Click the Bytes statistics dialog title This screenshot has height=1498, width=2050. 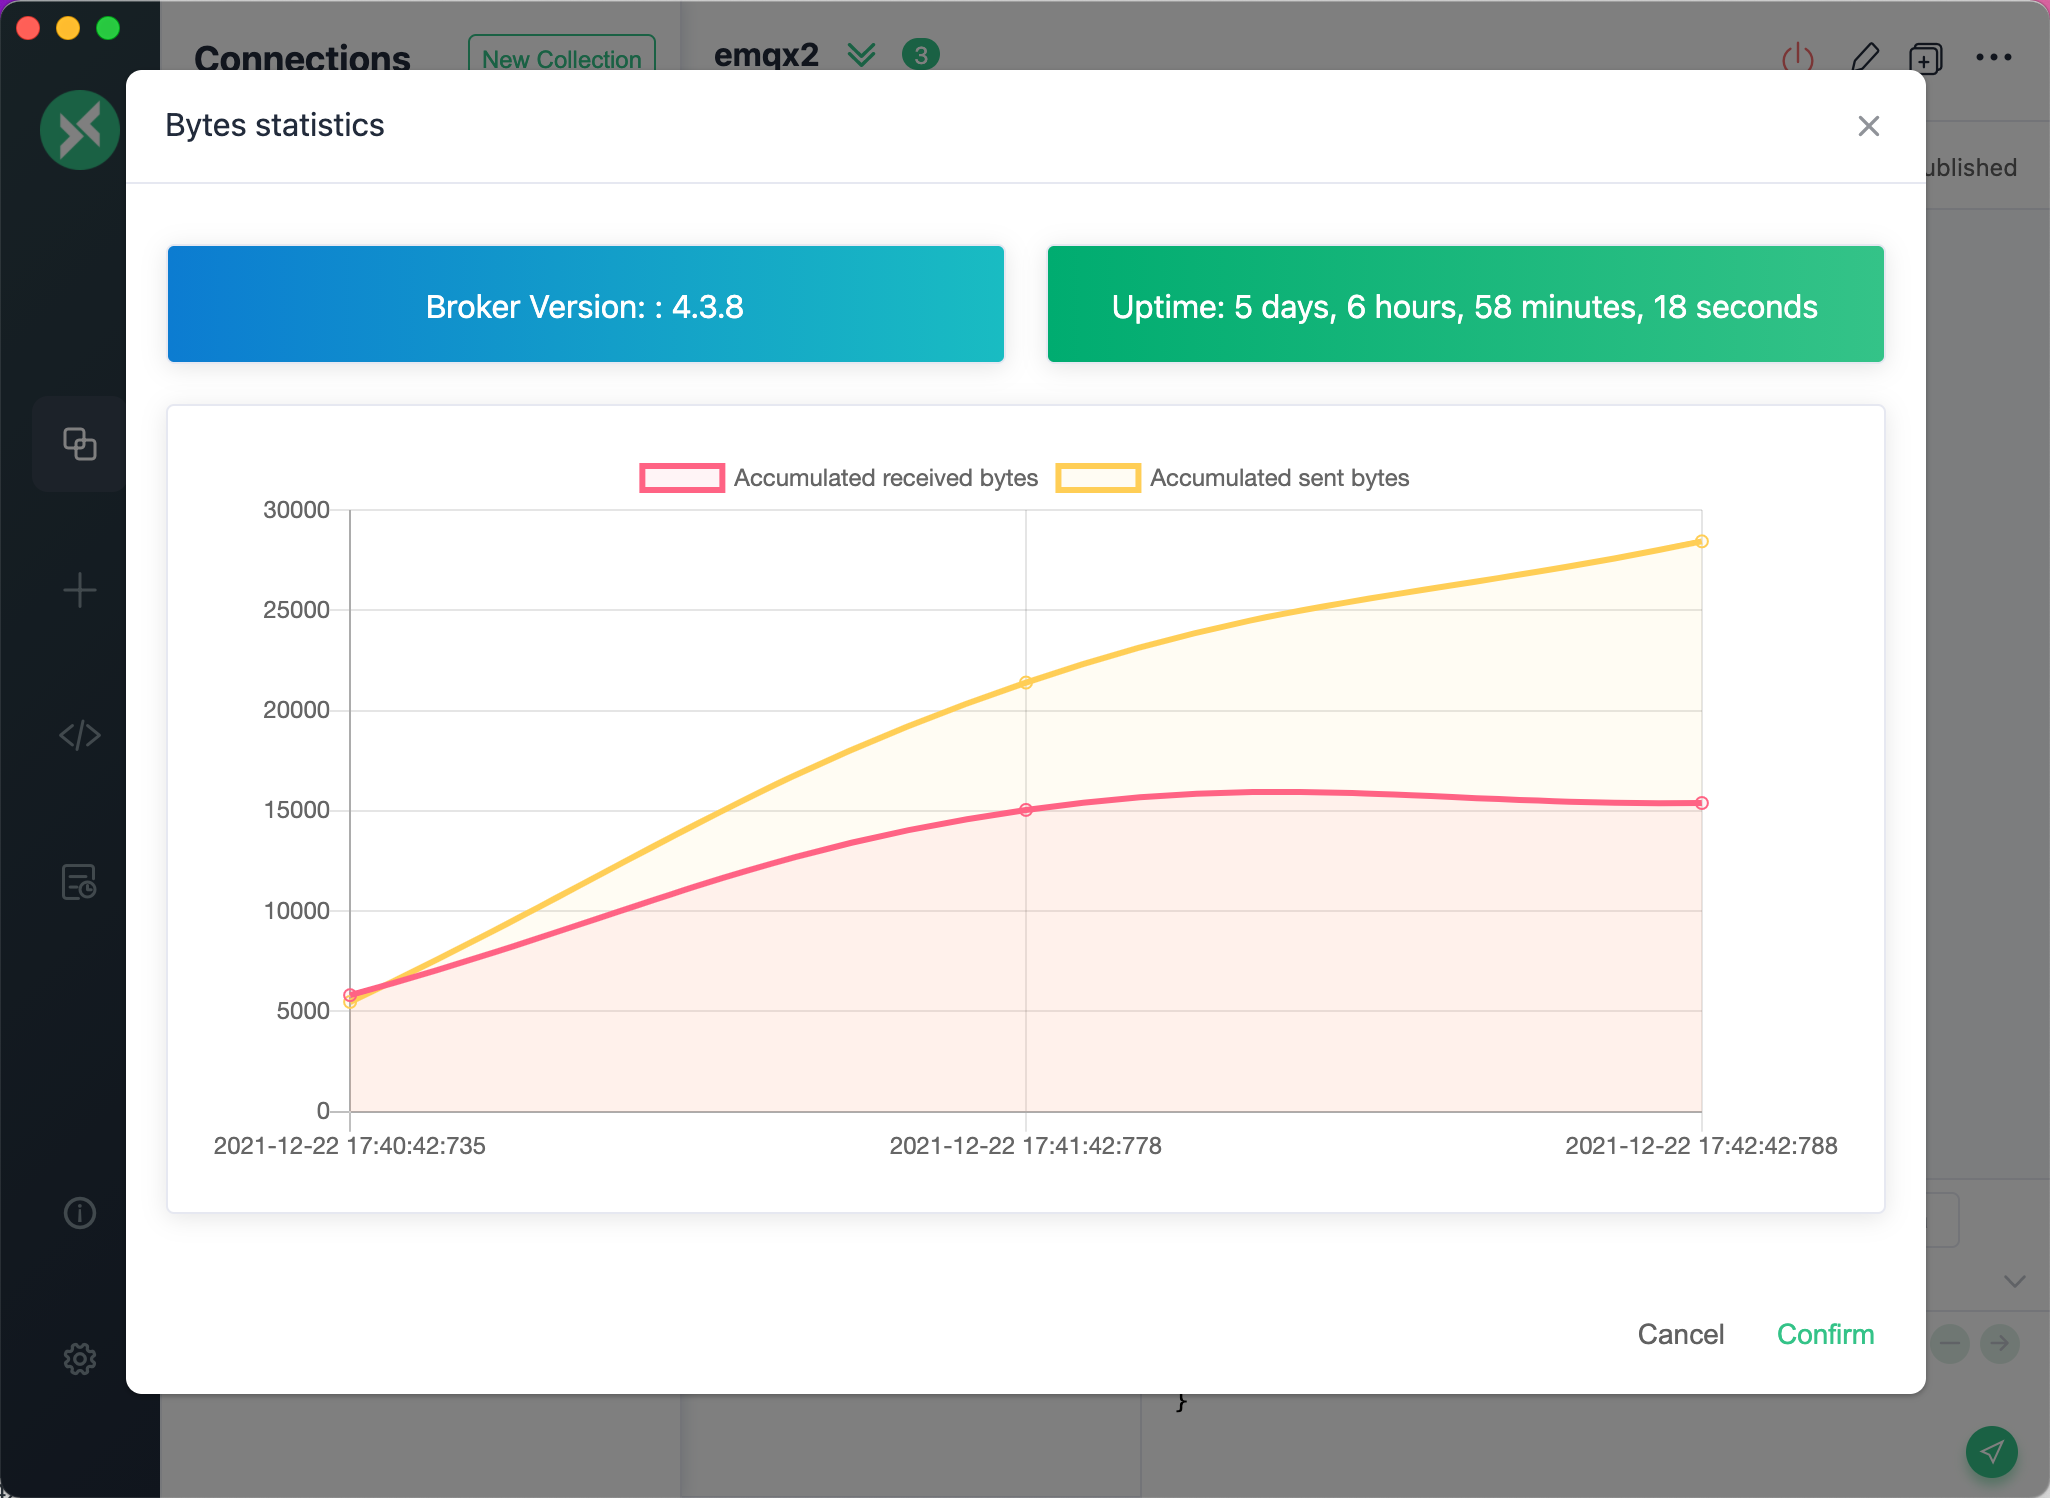click(x=274, y=125)
